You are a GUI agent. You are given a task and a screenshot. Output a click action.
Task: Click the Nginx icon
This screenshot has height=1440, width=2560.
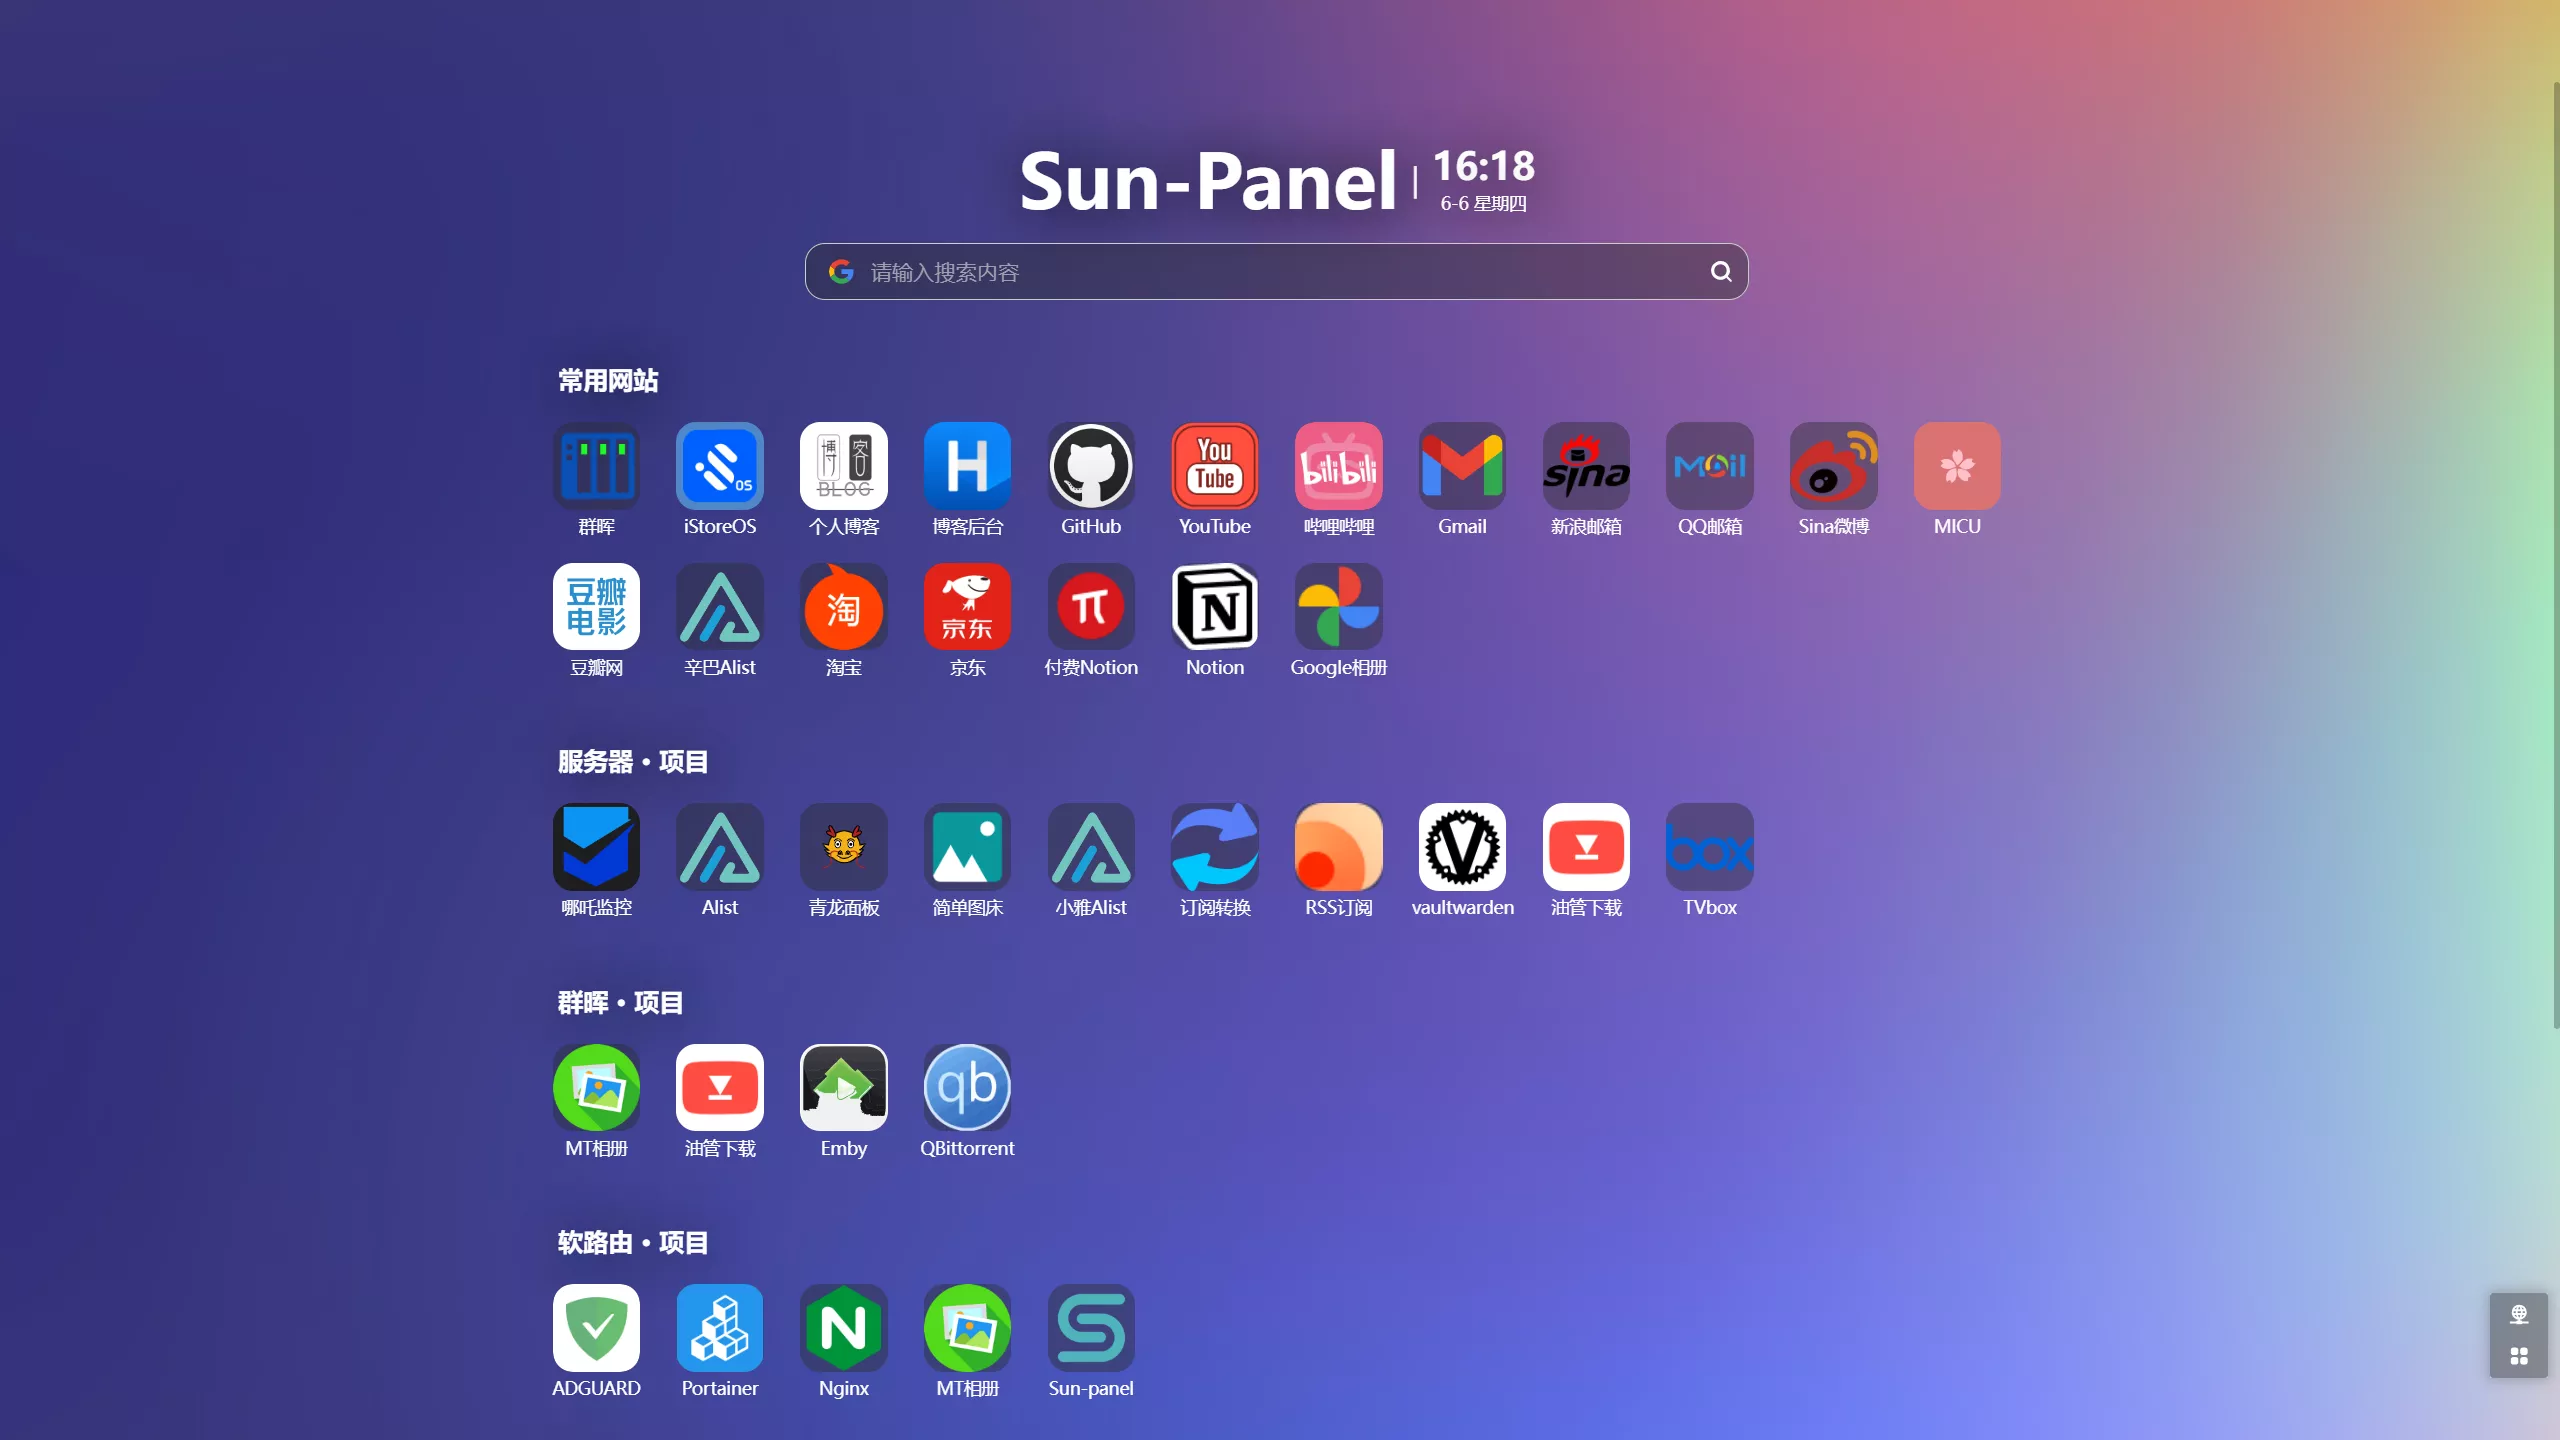pyautogui.click(x=843, y=1328)
